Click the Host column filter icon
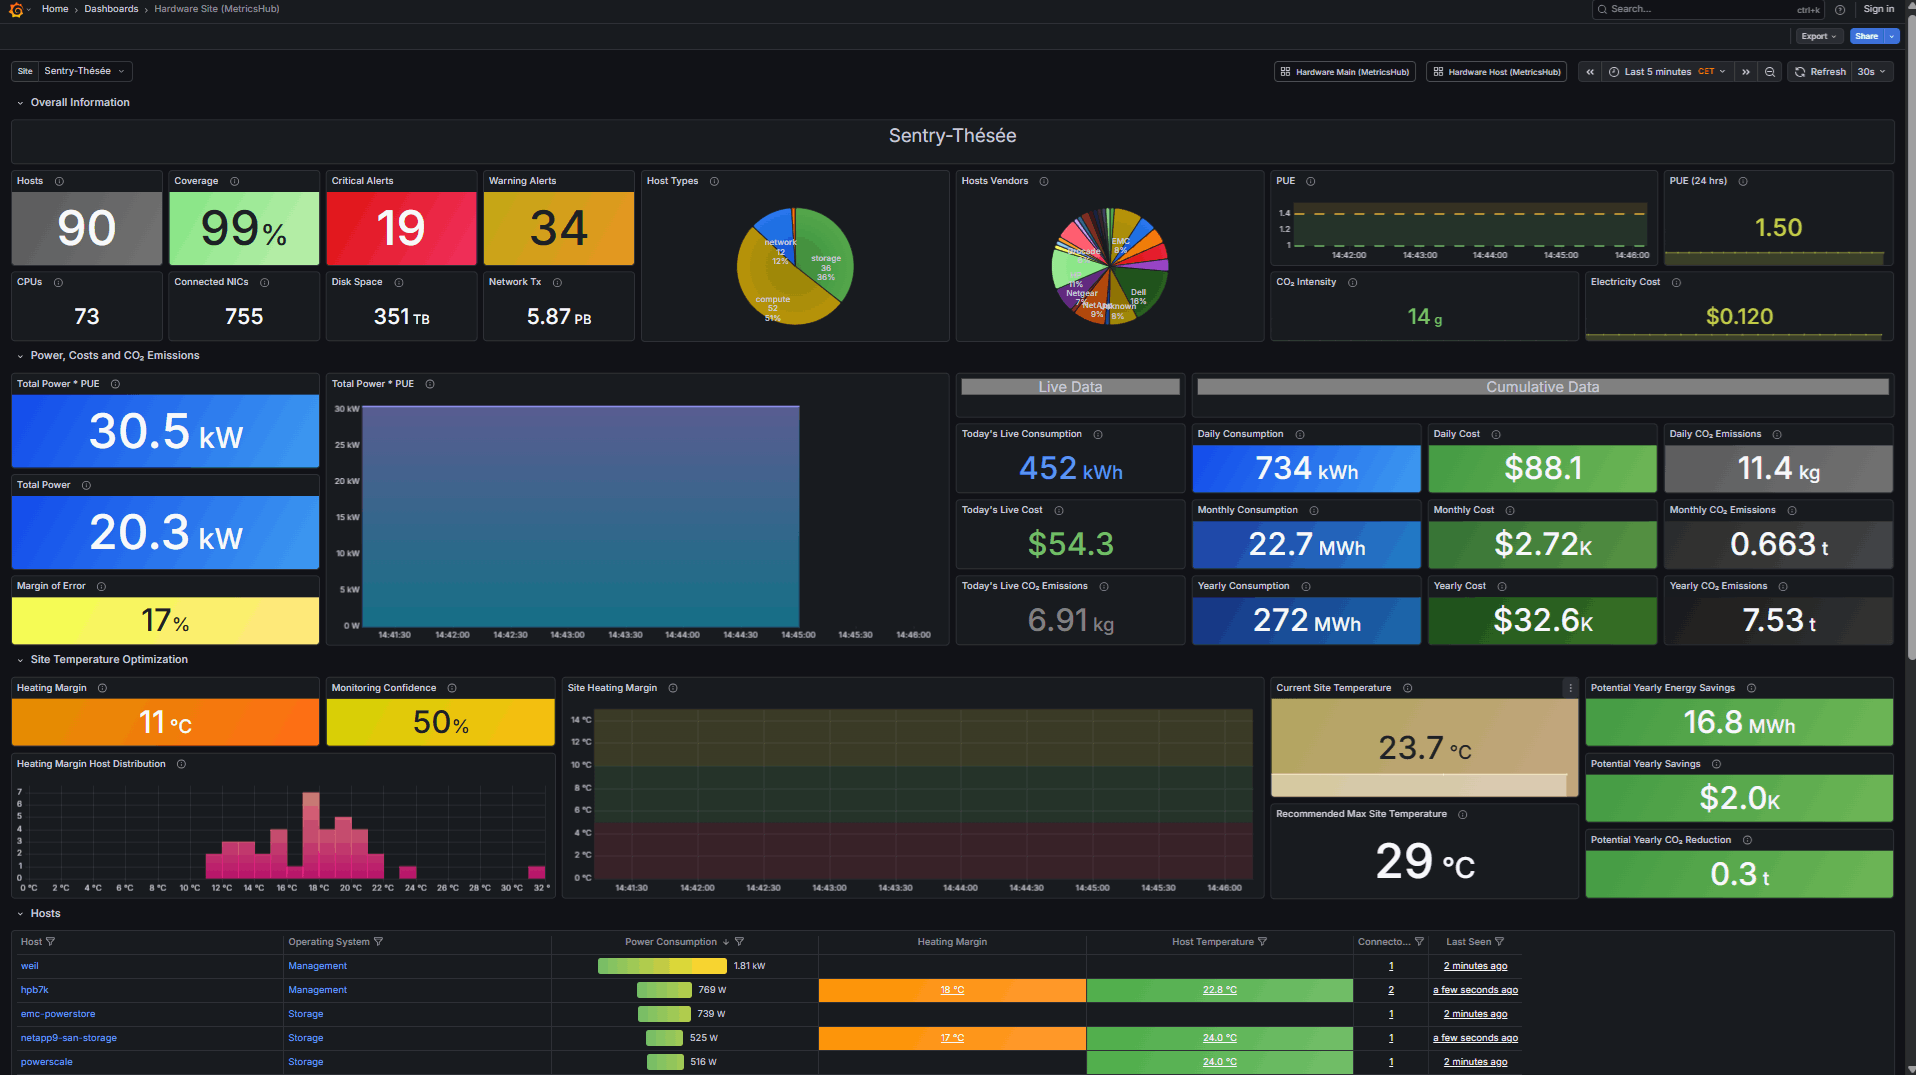This screenshot has width=1916, height=1075. tap(51, 942)
